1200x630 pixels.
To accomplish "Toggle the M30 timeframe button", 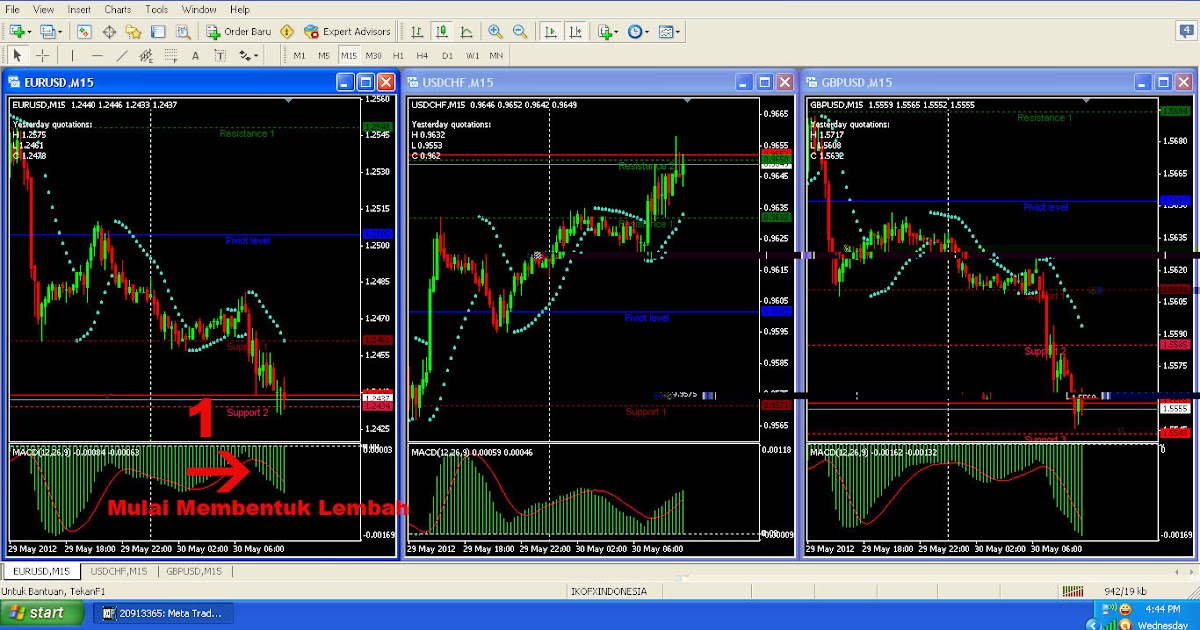I will point(373,55).
